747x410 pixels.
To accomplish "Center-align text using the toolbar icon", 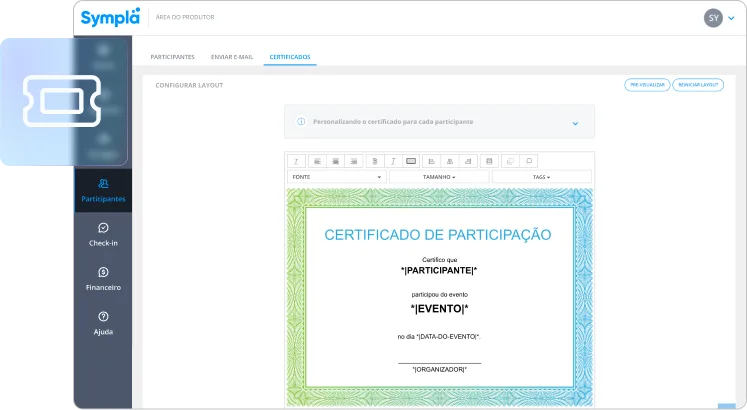I will click(335, 161).
